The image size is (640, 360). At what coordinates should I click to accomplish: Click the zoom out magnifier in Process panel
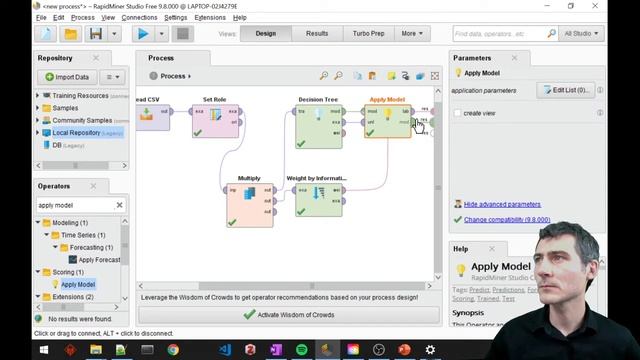pos(338,76)
